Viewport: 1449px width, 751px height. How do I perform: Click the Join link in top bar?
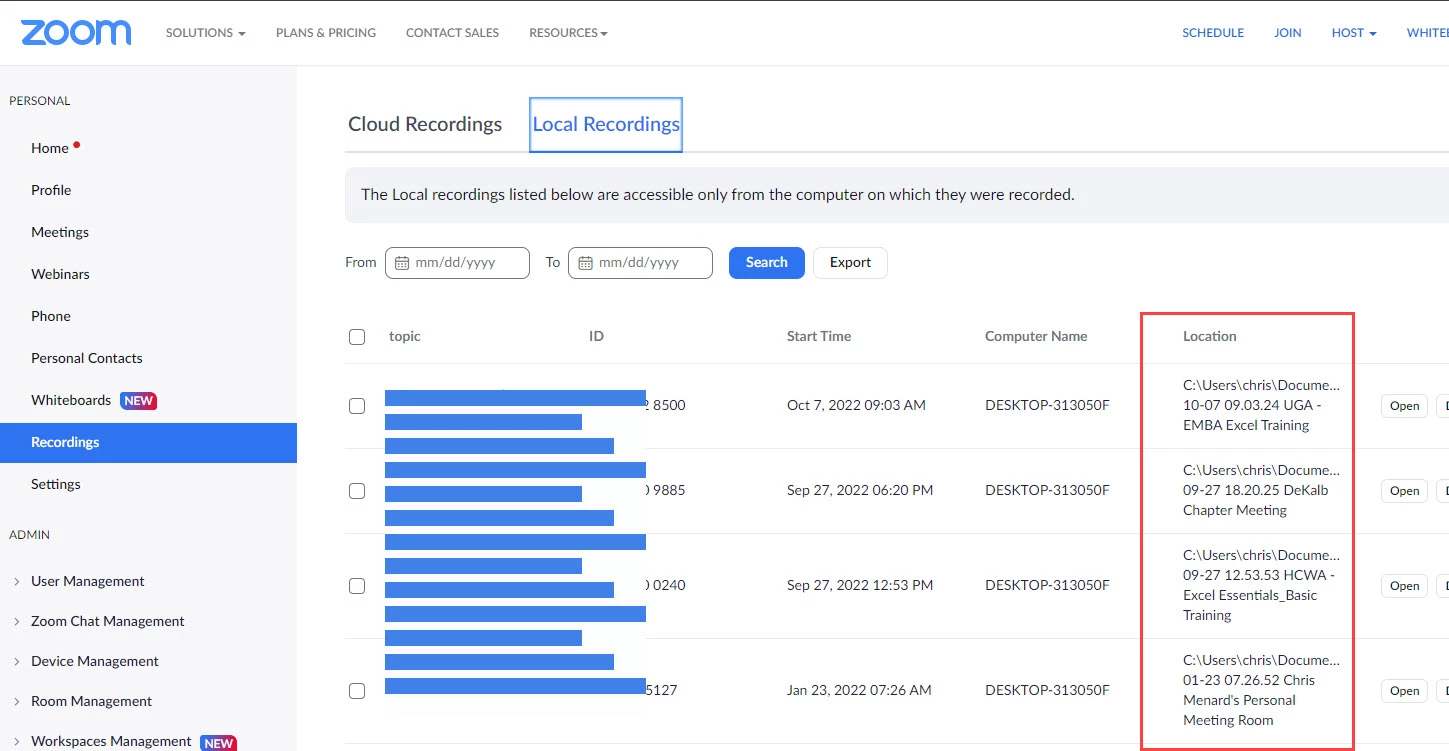[x=1288, y=33]
